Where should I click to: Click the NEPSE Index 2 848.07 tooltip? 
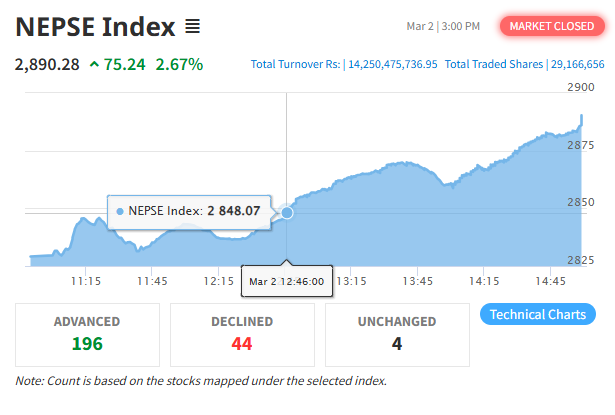tap(189, 212)
